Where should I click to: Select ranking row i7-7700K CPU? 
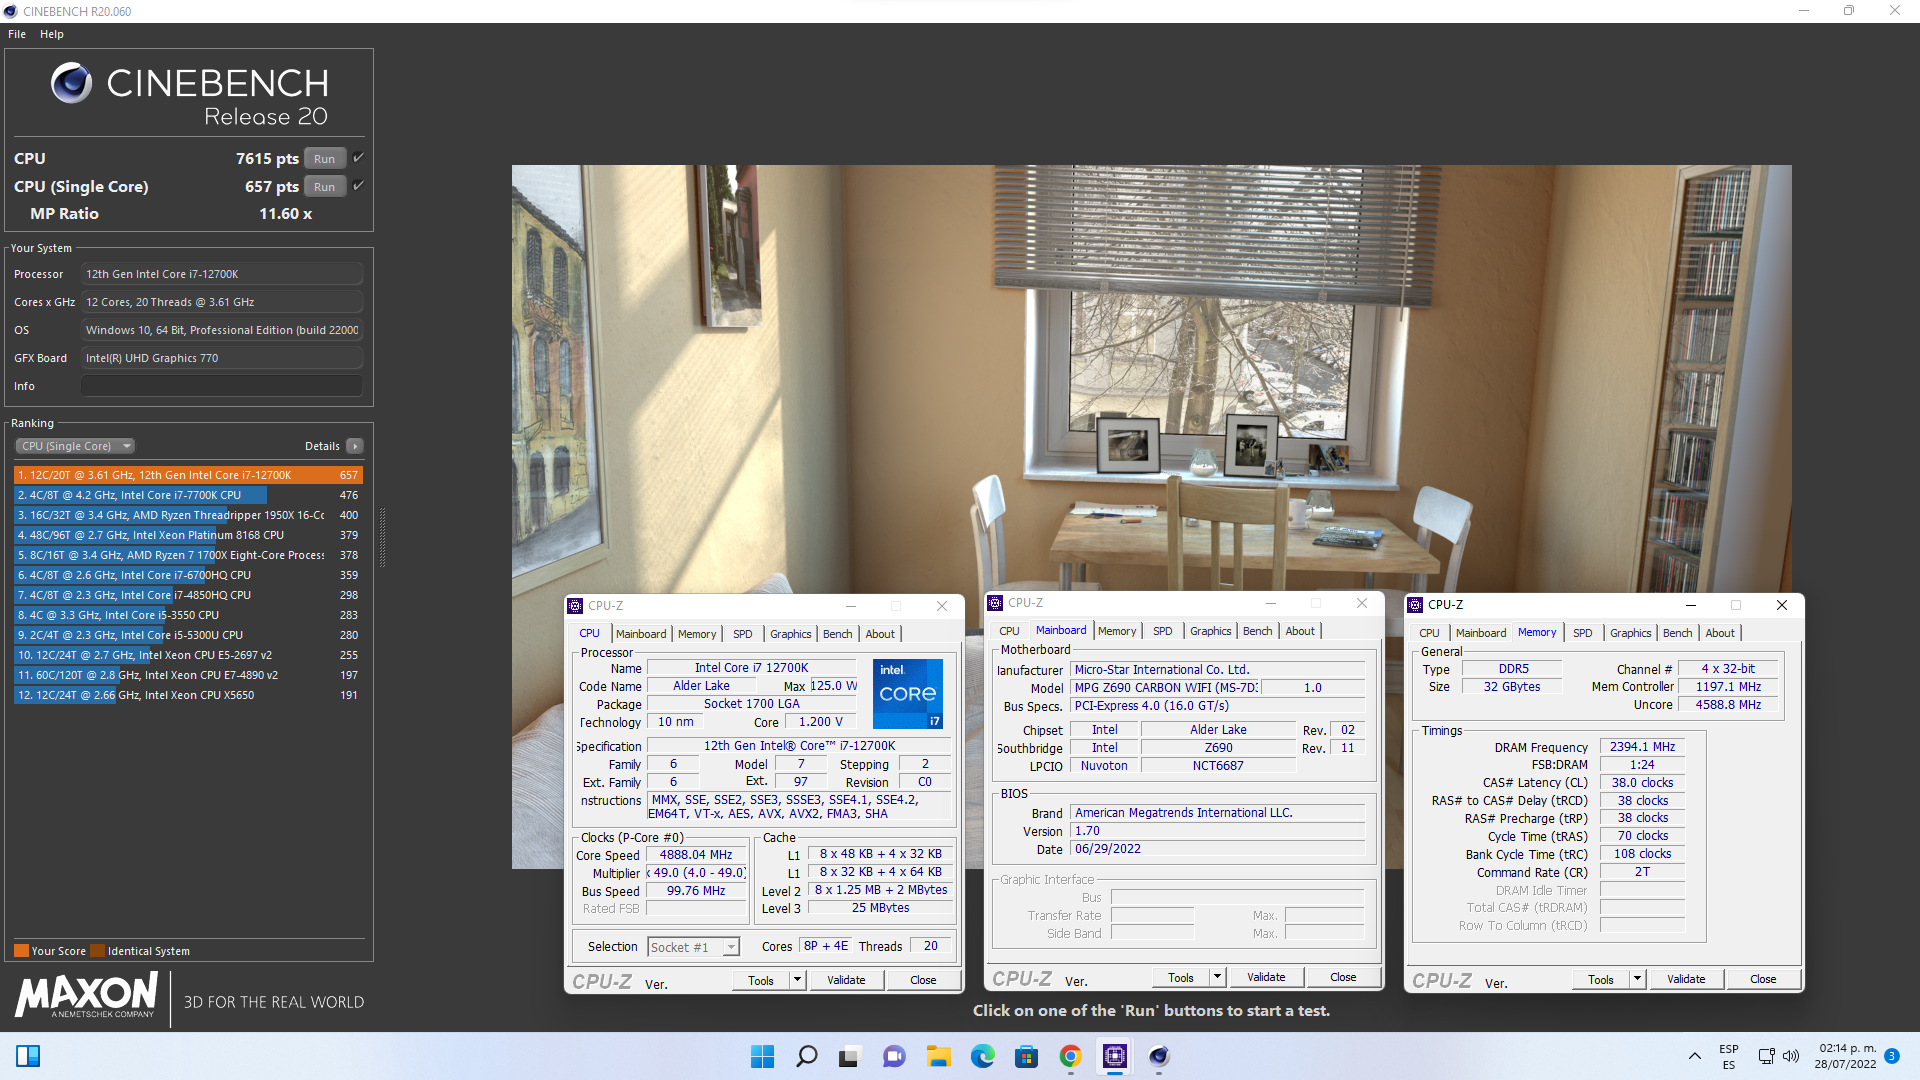(188, 495)
